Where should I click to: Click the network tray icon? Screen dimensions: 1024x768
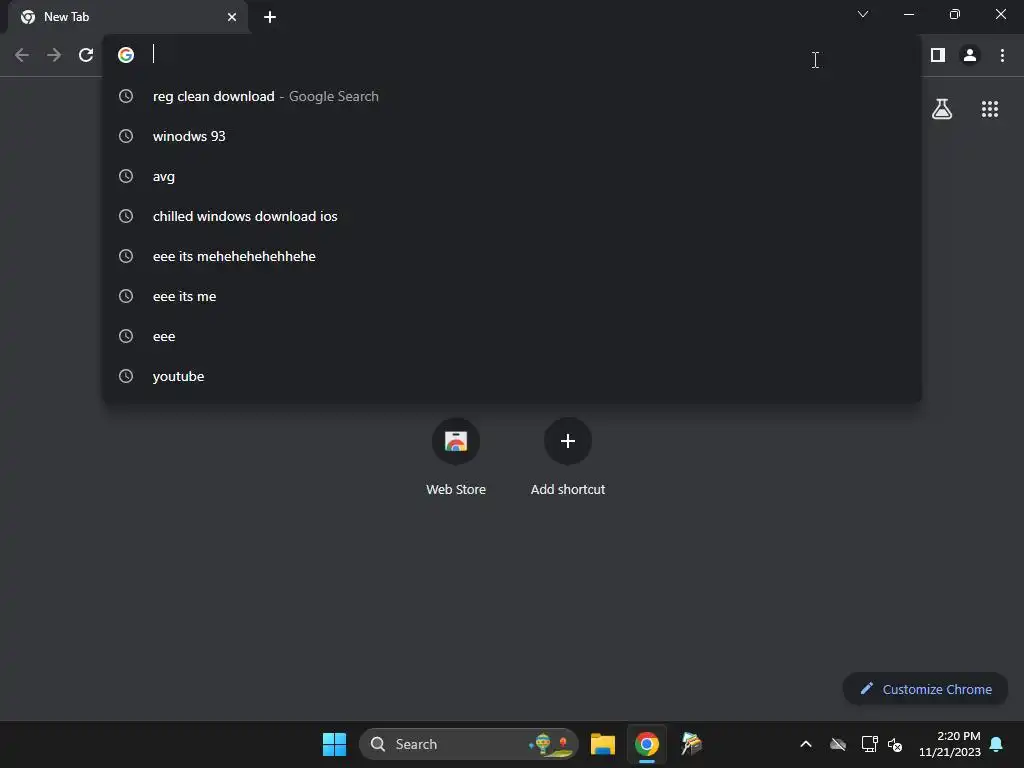click(869, 744)
